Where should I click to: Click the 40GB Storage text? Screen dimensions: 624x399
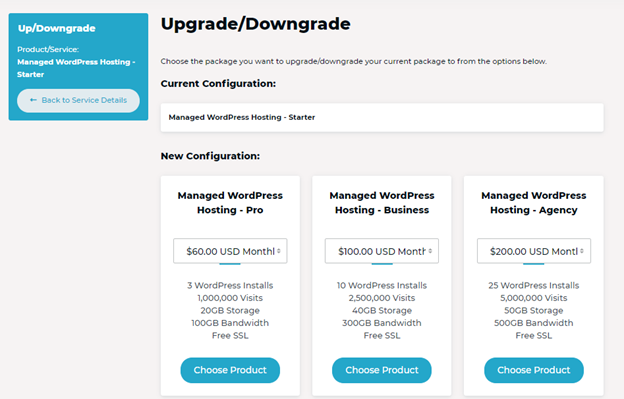382,310
